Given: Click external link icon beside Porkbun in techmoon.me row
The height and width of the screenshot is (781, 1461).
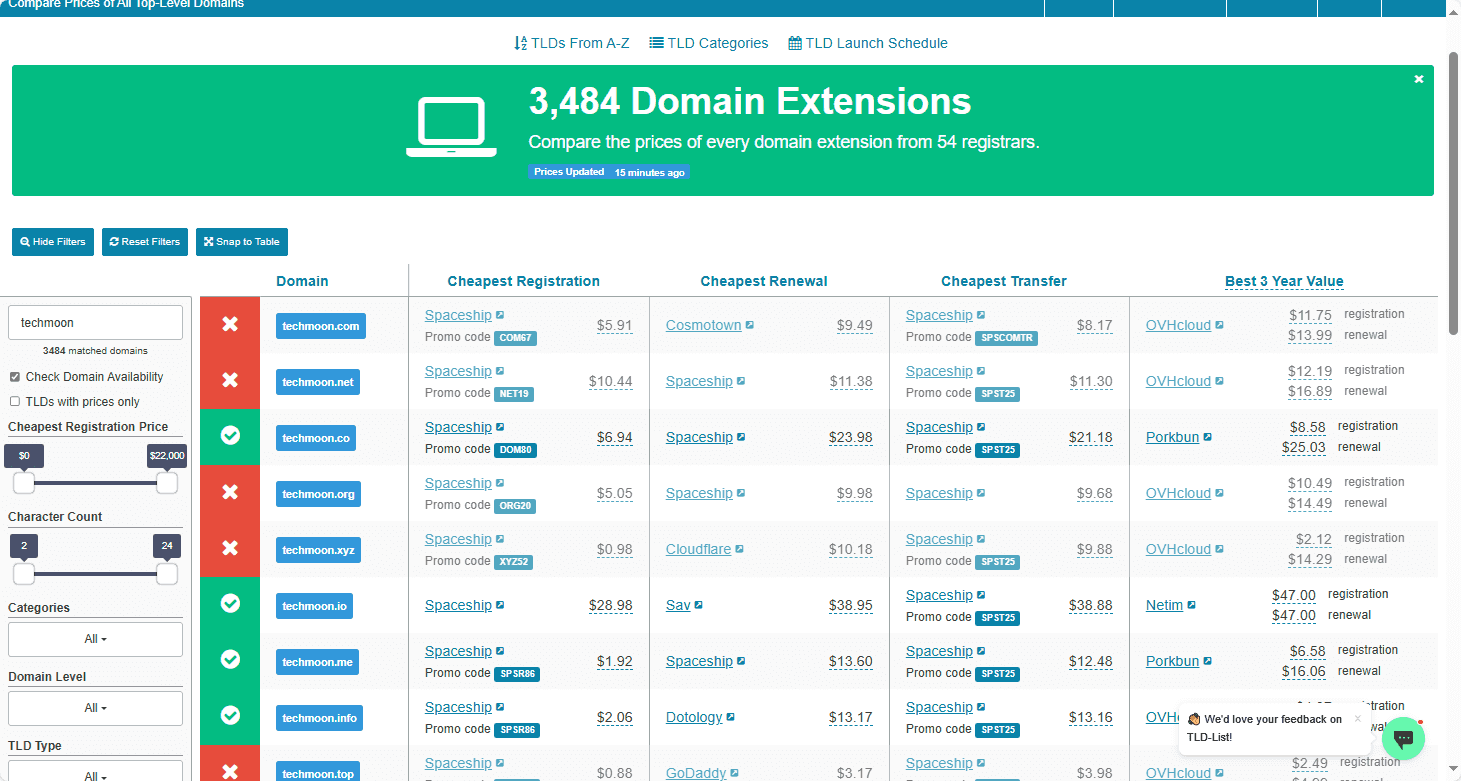Looking at the screenshot, I should click(1208, 661).
